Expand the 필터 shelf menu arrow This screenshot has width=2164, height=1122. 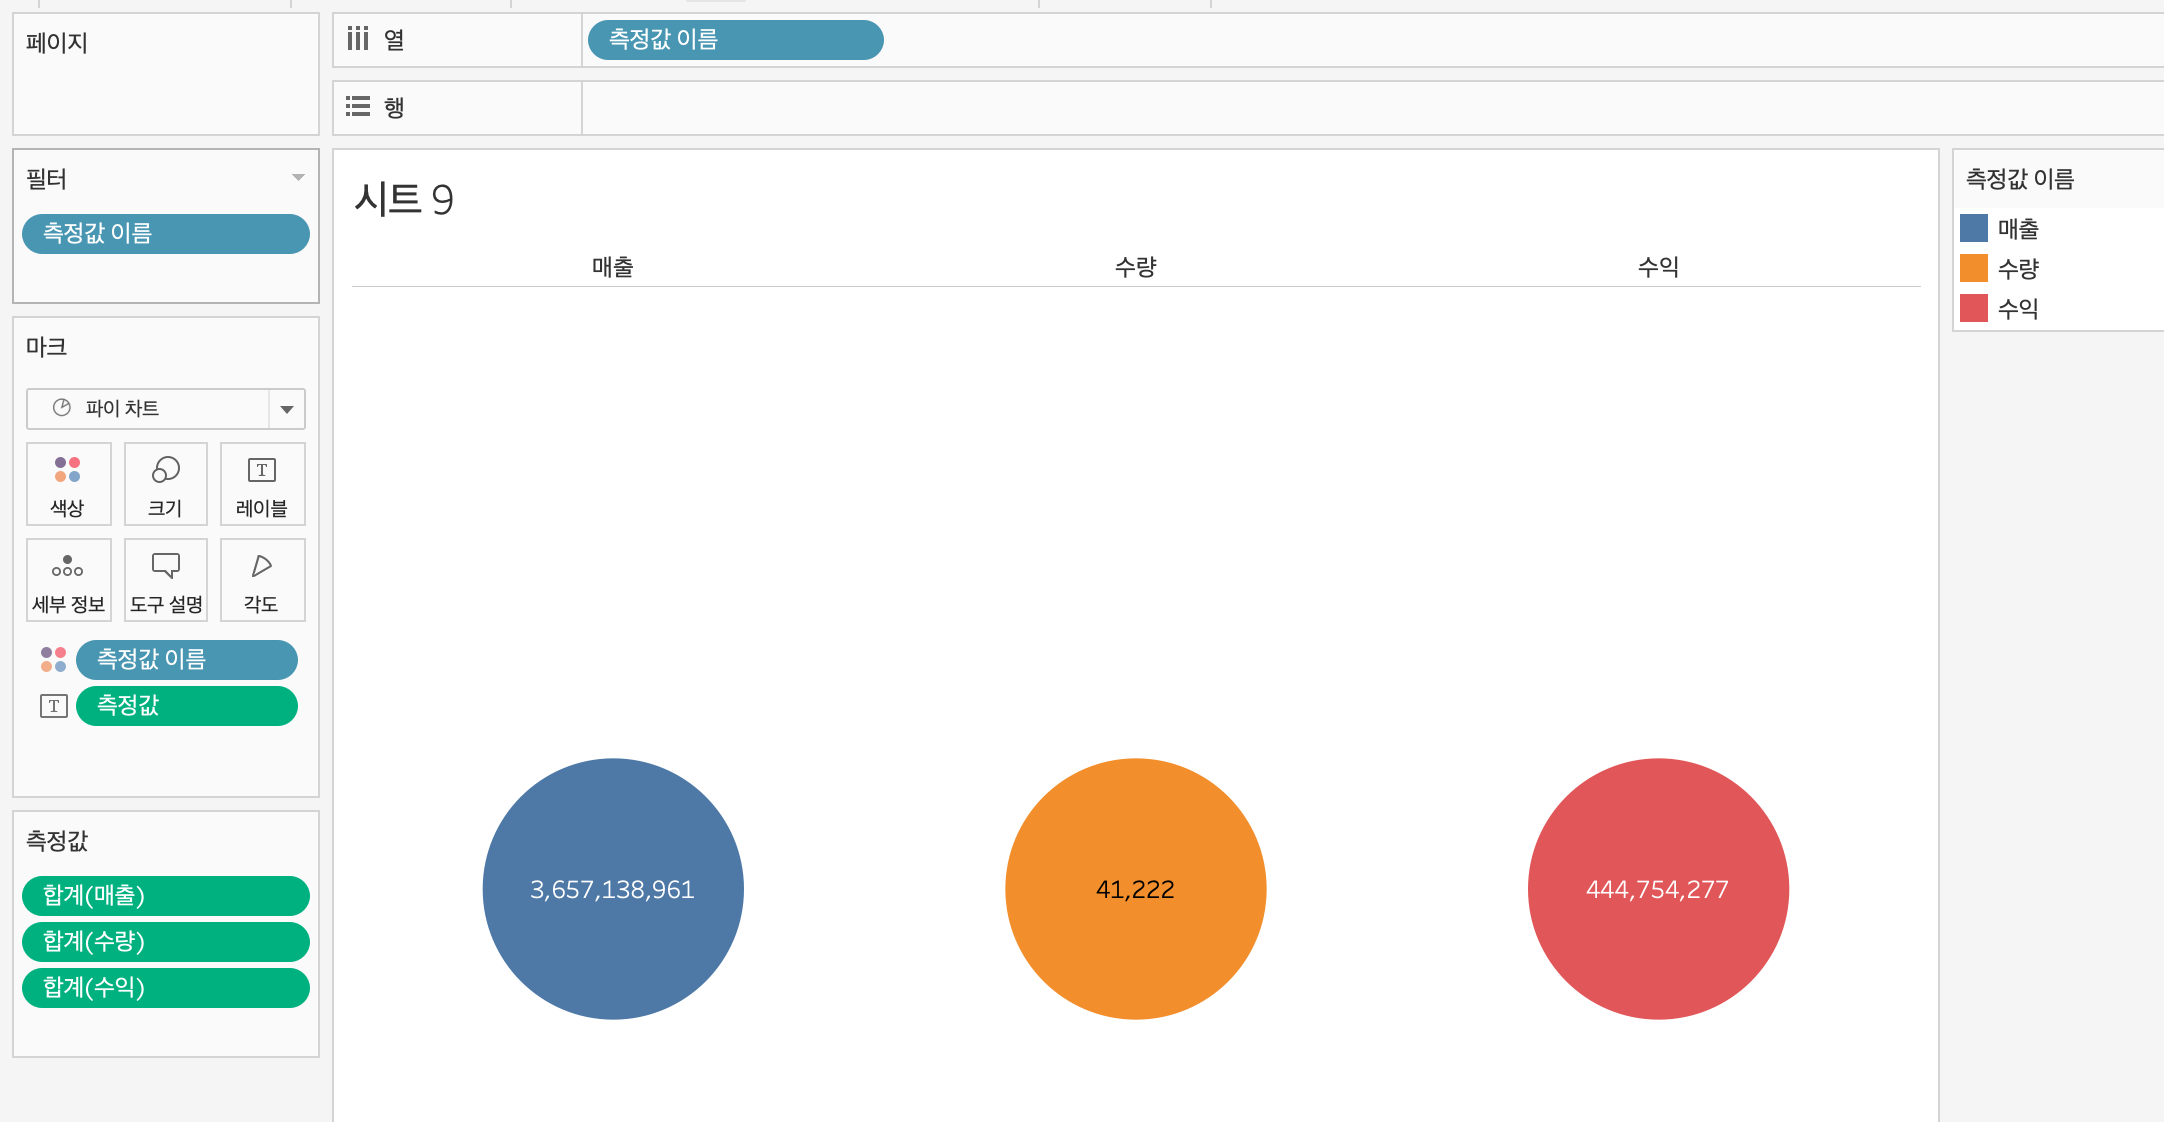point(298,178)
